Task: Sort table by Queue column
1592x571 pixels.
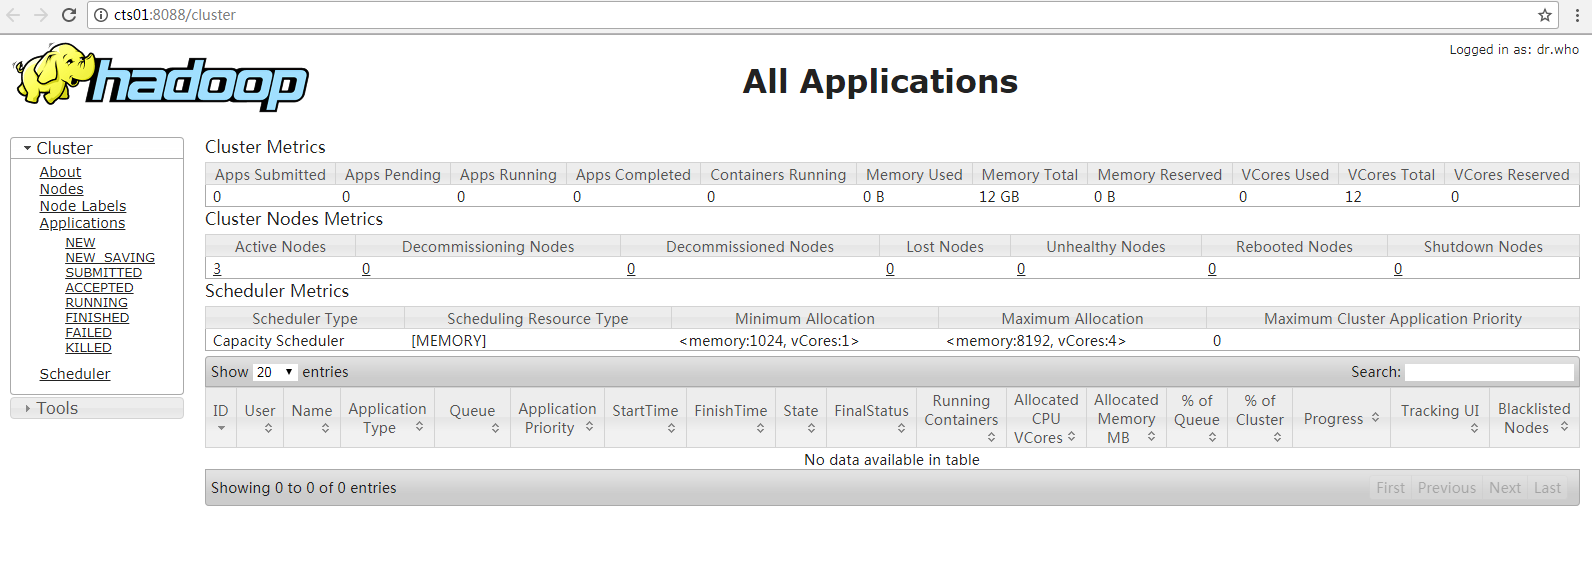Action: point(472,418)
